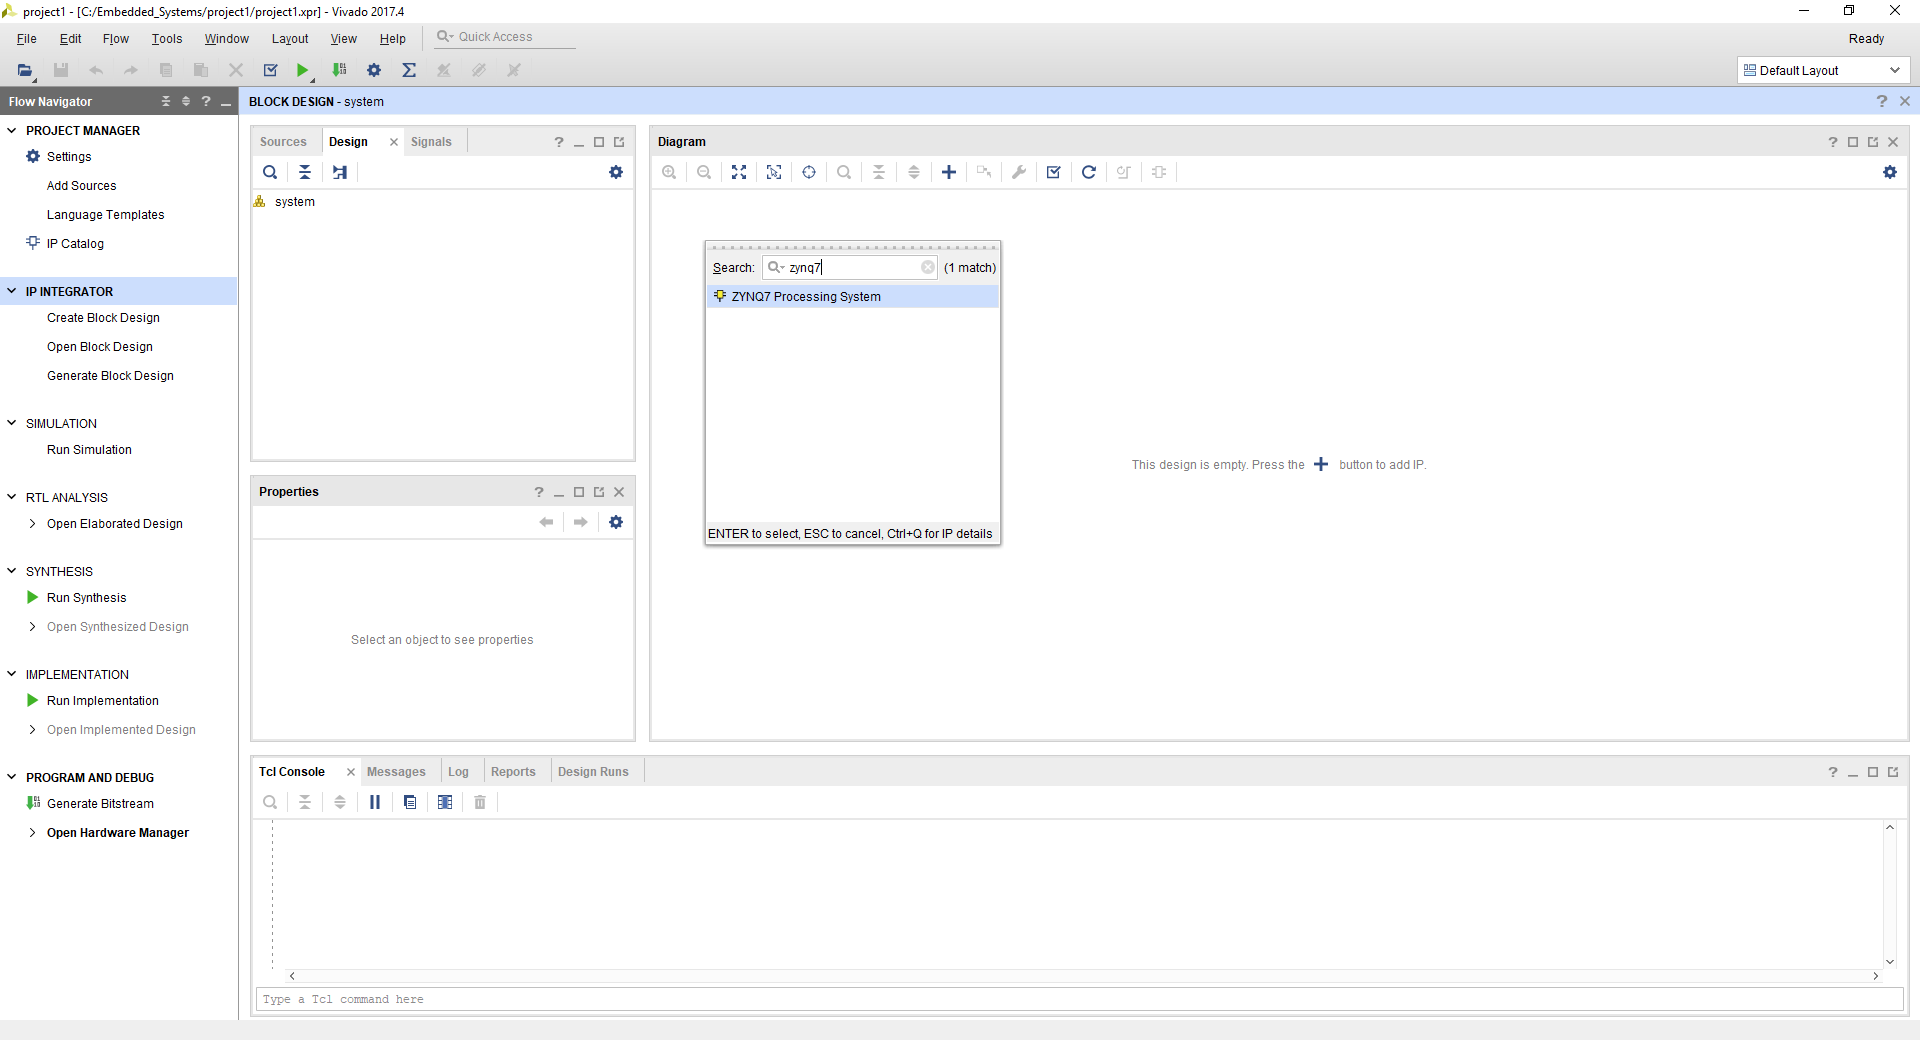This screenshot has height=1040, width=1920.
Task: Collapse IP INTEGRATOR section
Action: pyautogui.click(x=12, y=291)
